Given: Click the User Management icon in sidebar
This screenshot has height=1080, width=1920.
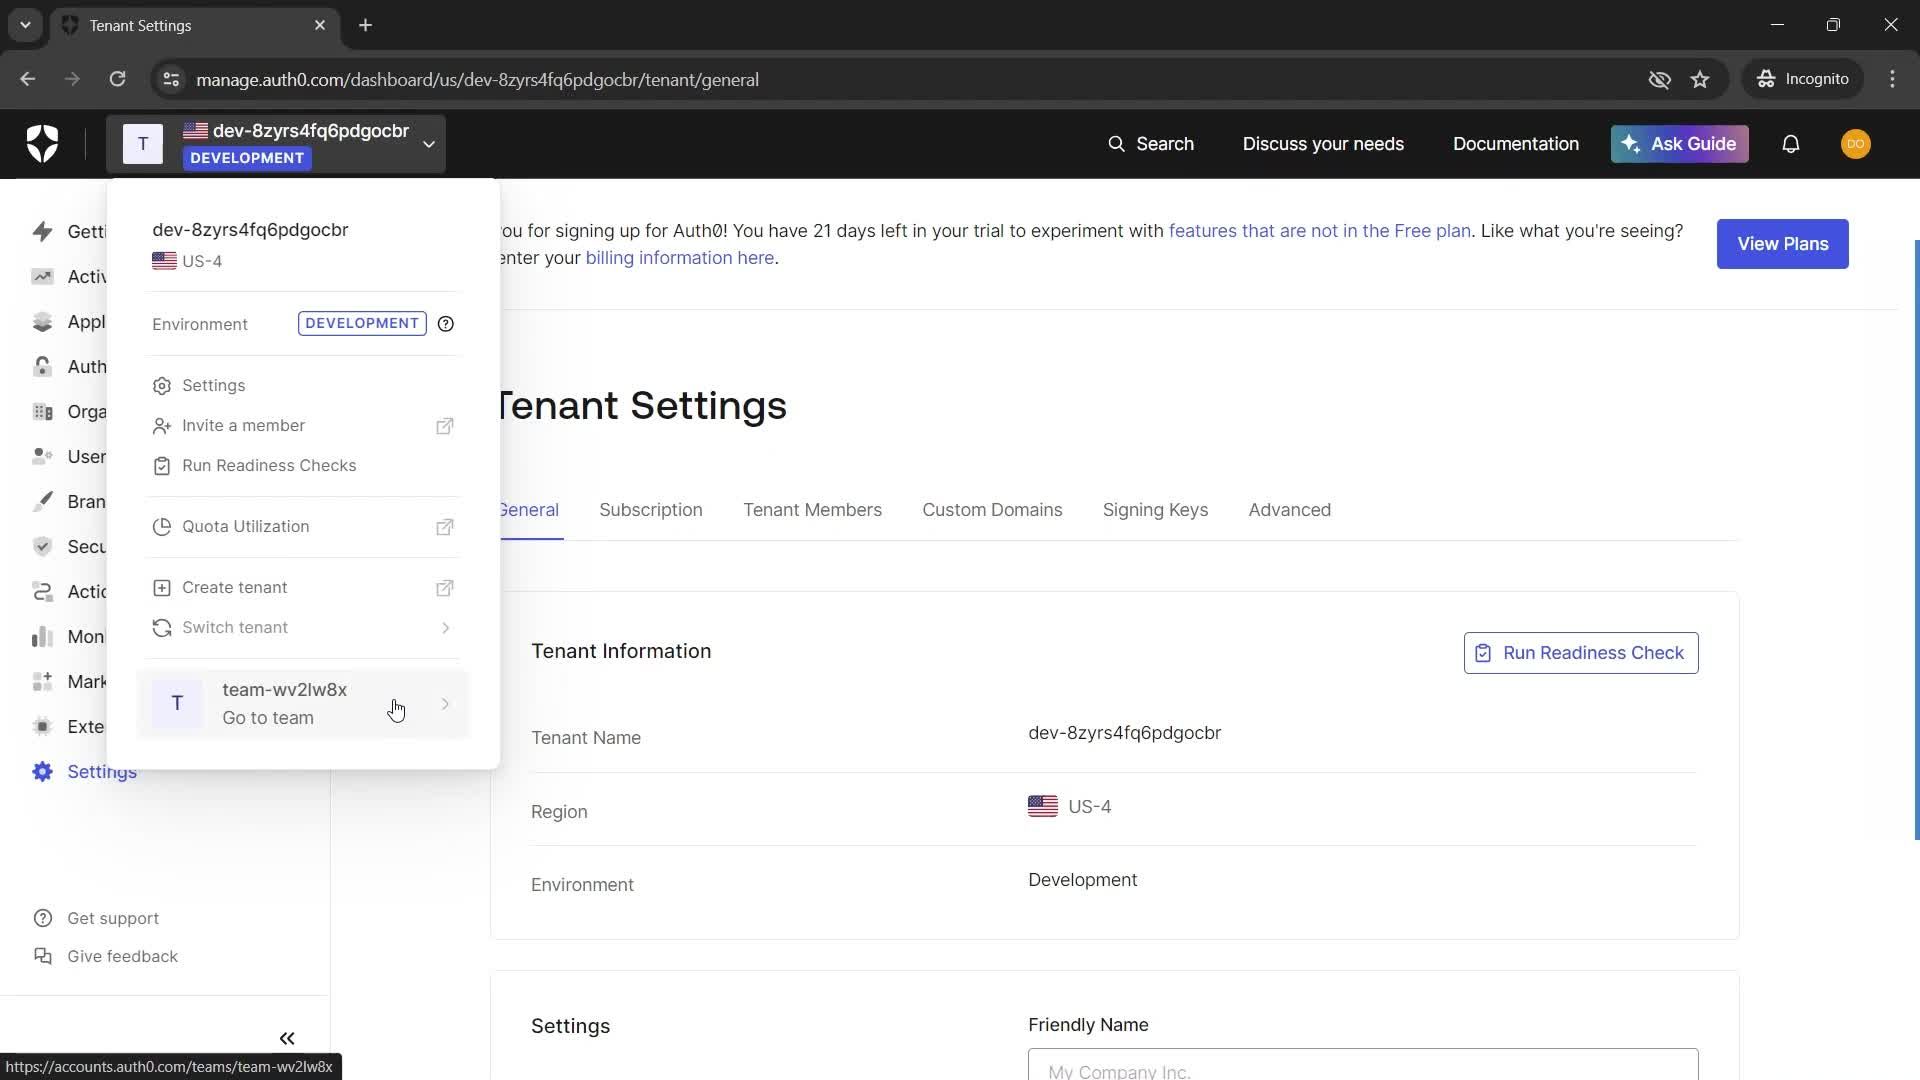Looking at the screenshot, I should coord(42,457).
